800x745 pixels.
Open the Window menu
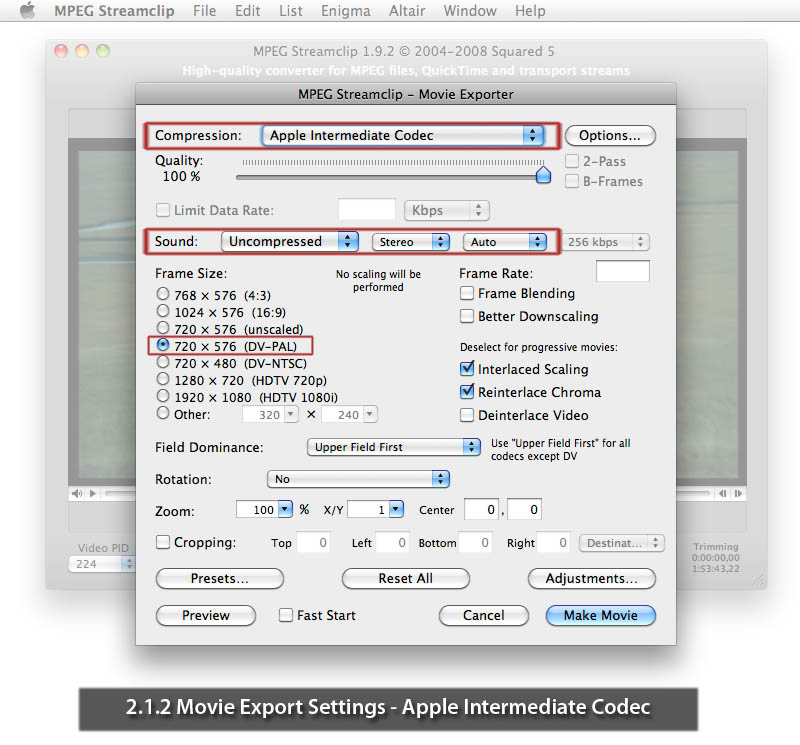470,11
